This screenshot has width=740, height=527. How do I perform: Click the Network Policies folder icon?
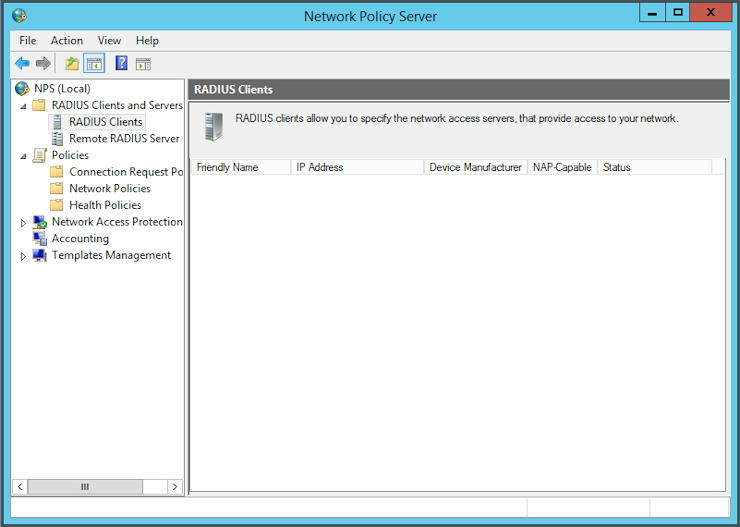57,188
